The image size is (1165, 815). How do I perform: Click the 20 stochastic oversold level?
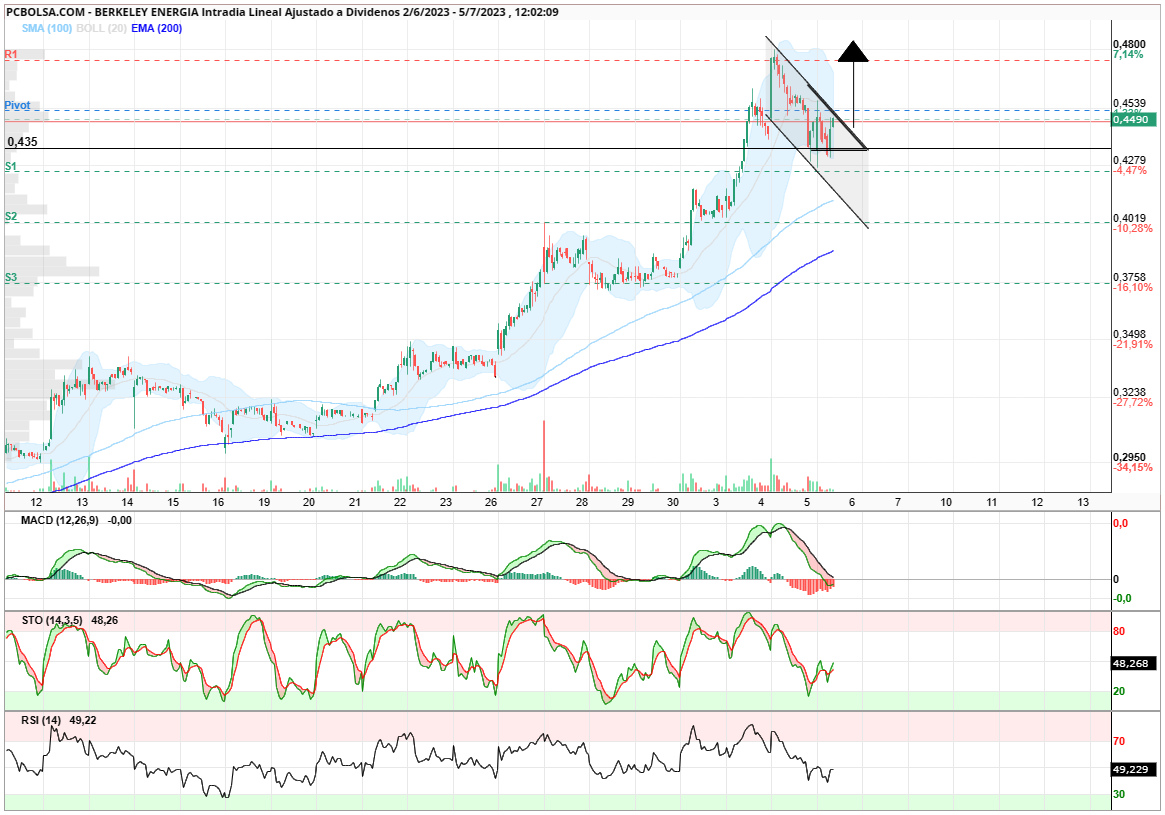tap(1119, 691)
